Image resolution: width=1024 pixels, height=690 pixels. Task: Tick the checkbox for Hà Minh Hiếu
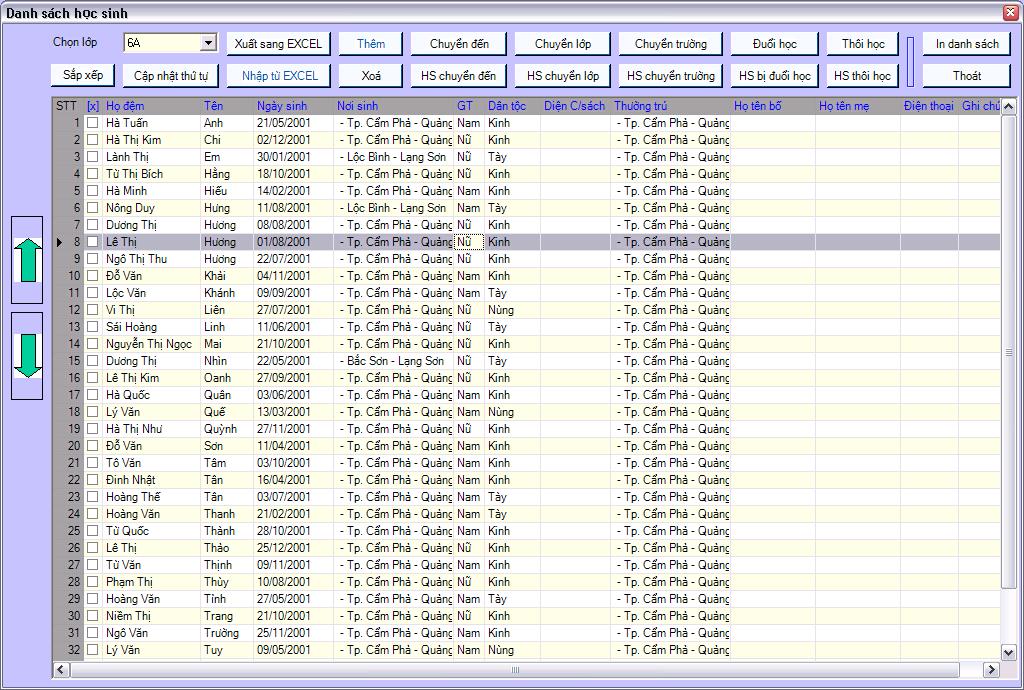coord(93,191)
